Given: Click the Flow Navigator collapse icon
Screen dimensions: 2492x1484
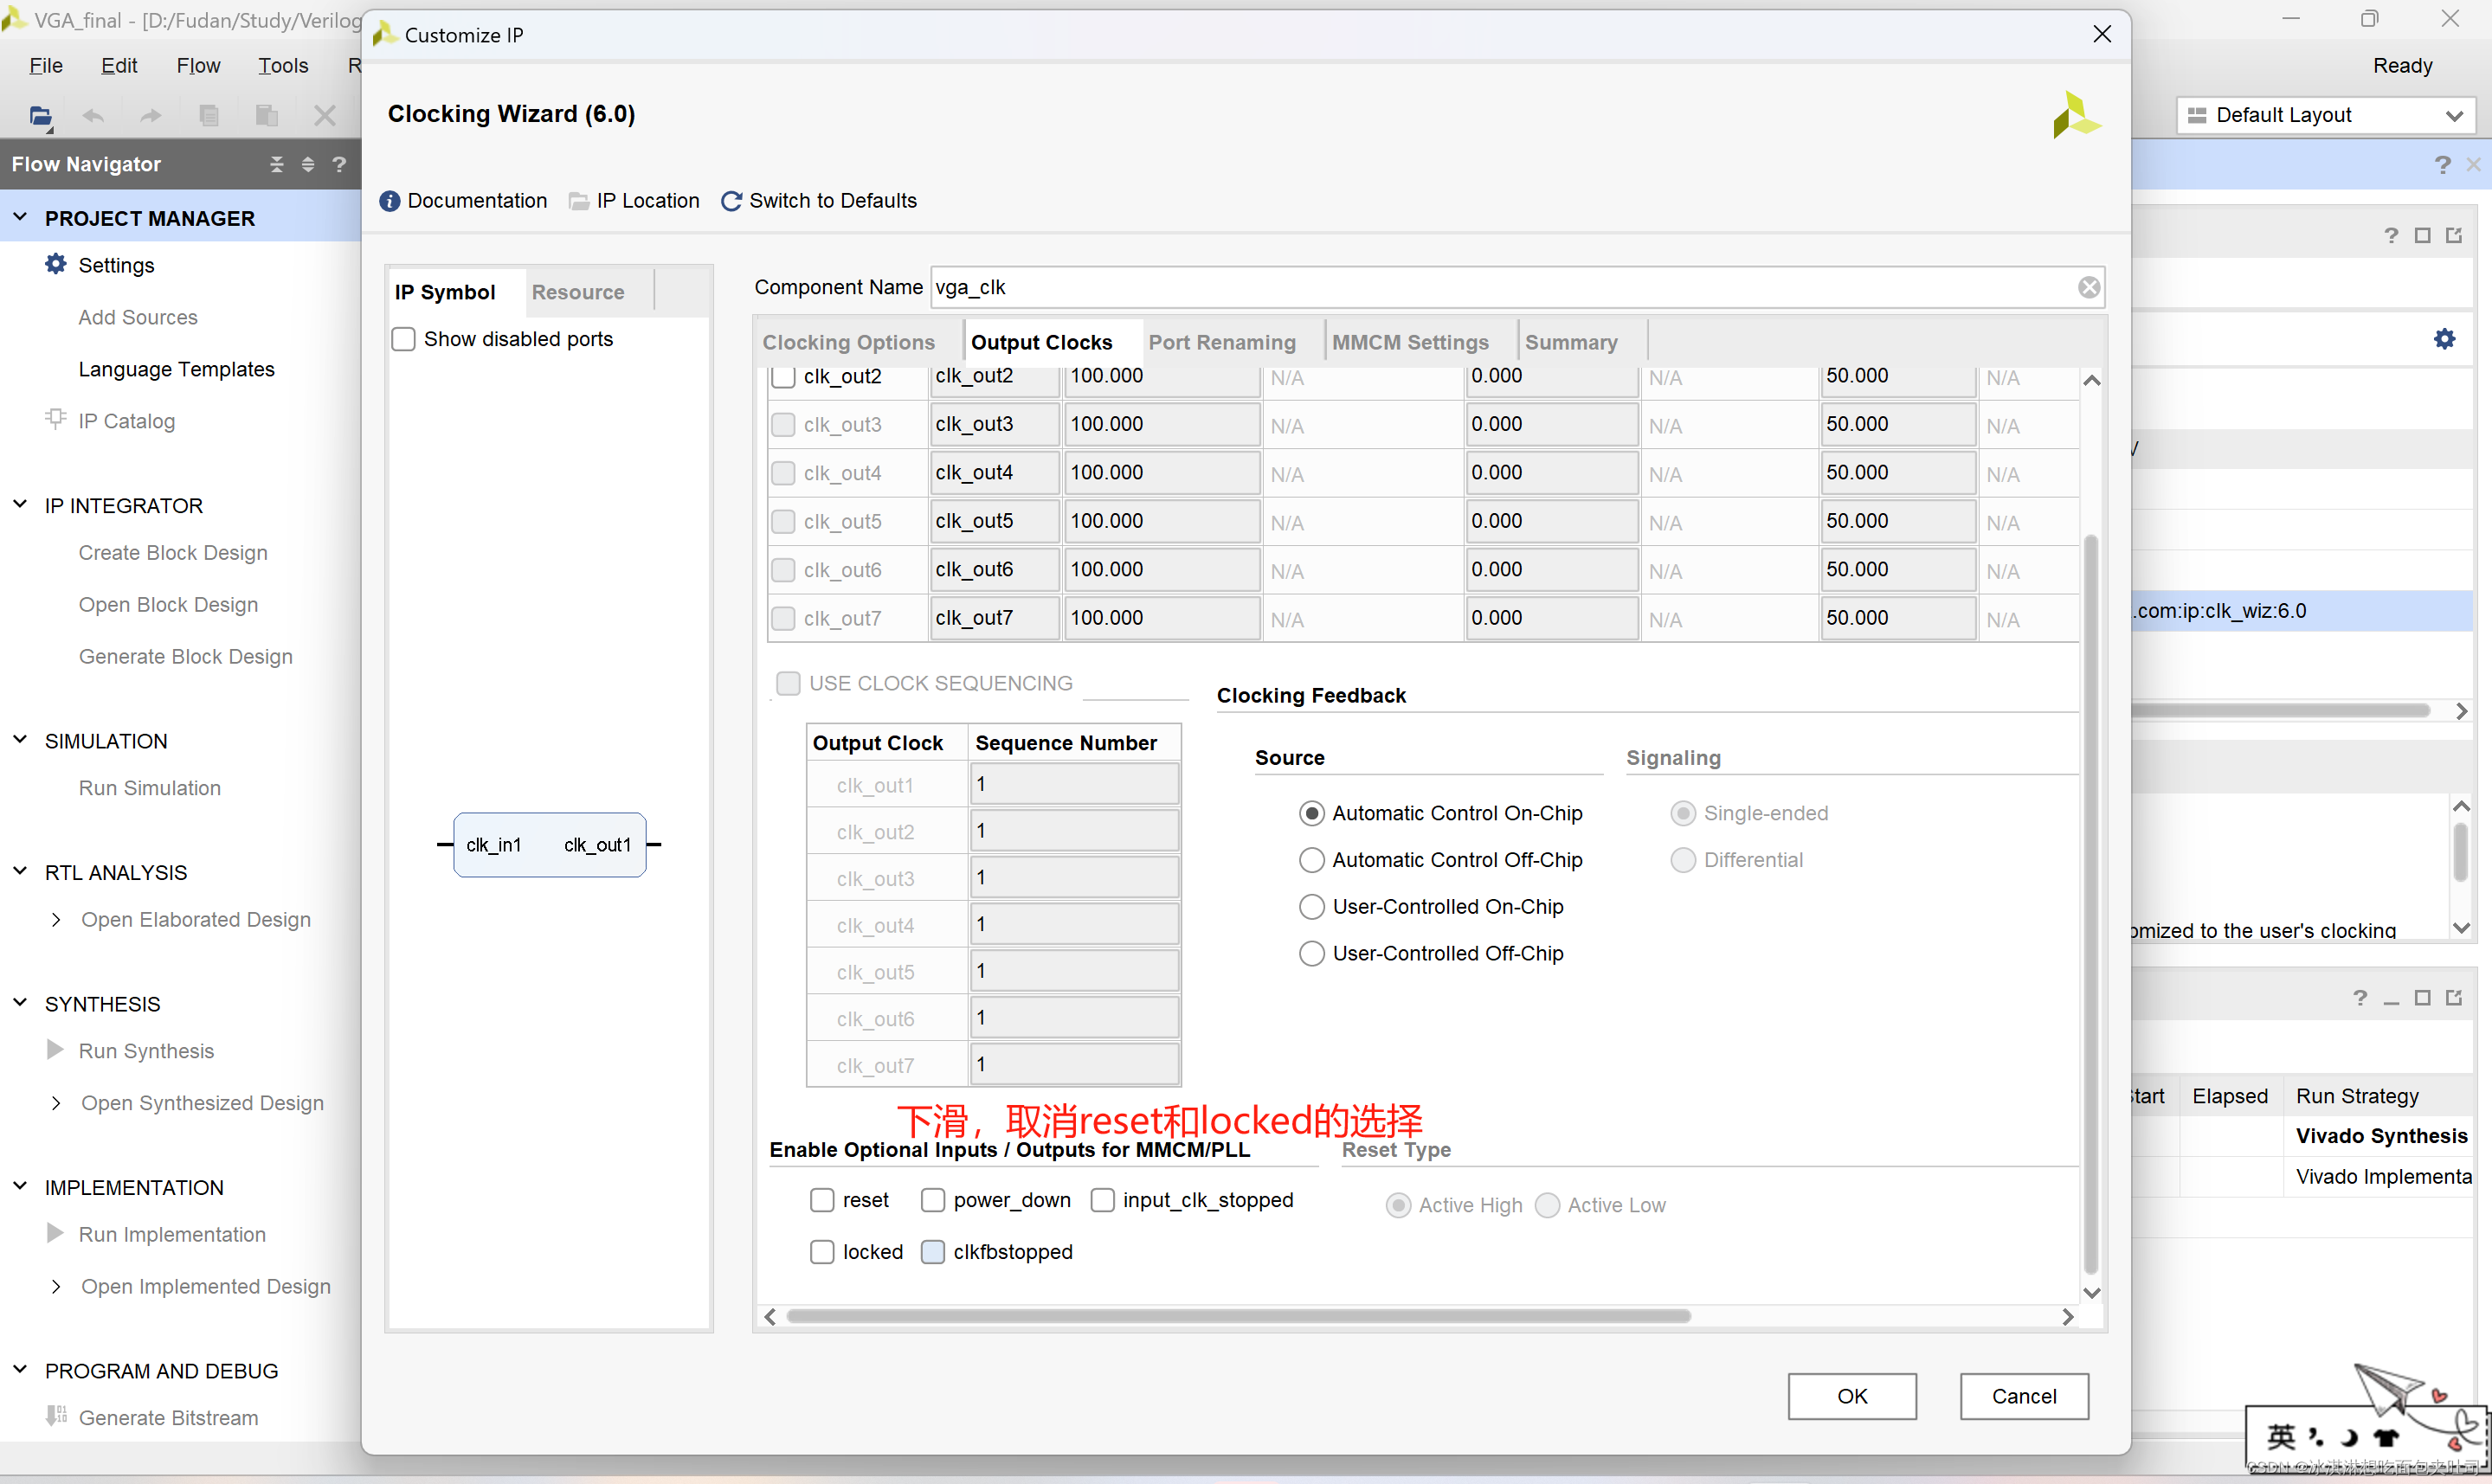Looking at the screenshot, I should point(278,164).
